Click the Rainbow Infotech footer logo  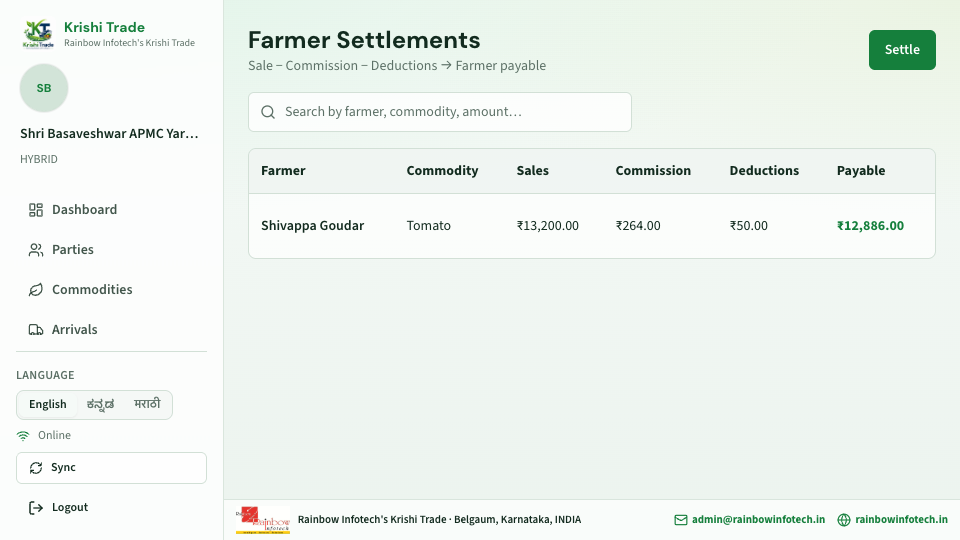(263, 520)
